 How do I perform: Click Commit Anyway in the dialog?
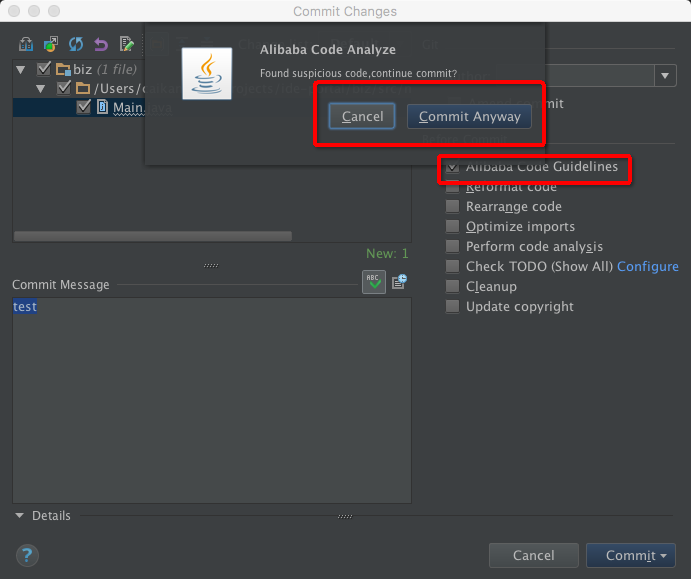coord(469,117)
